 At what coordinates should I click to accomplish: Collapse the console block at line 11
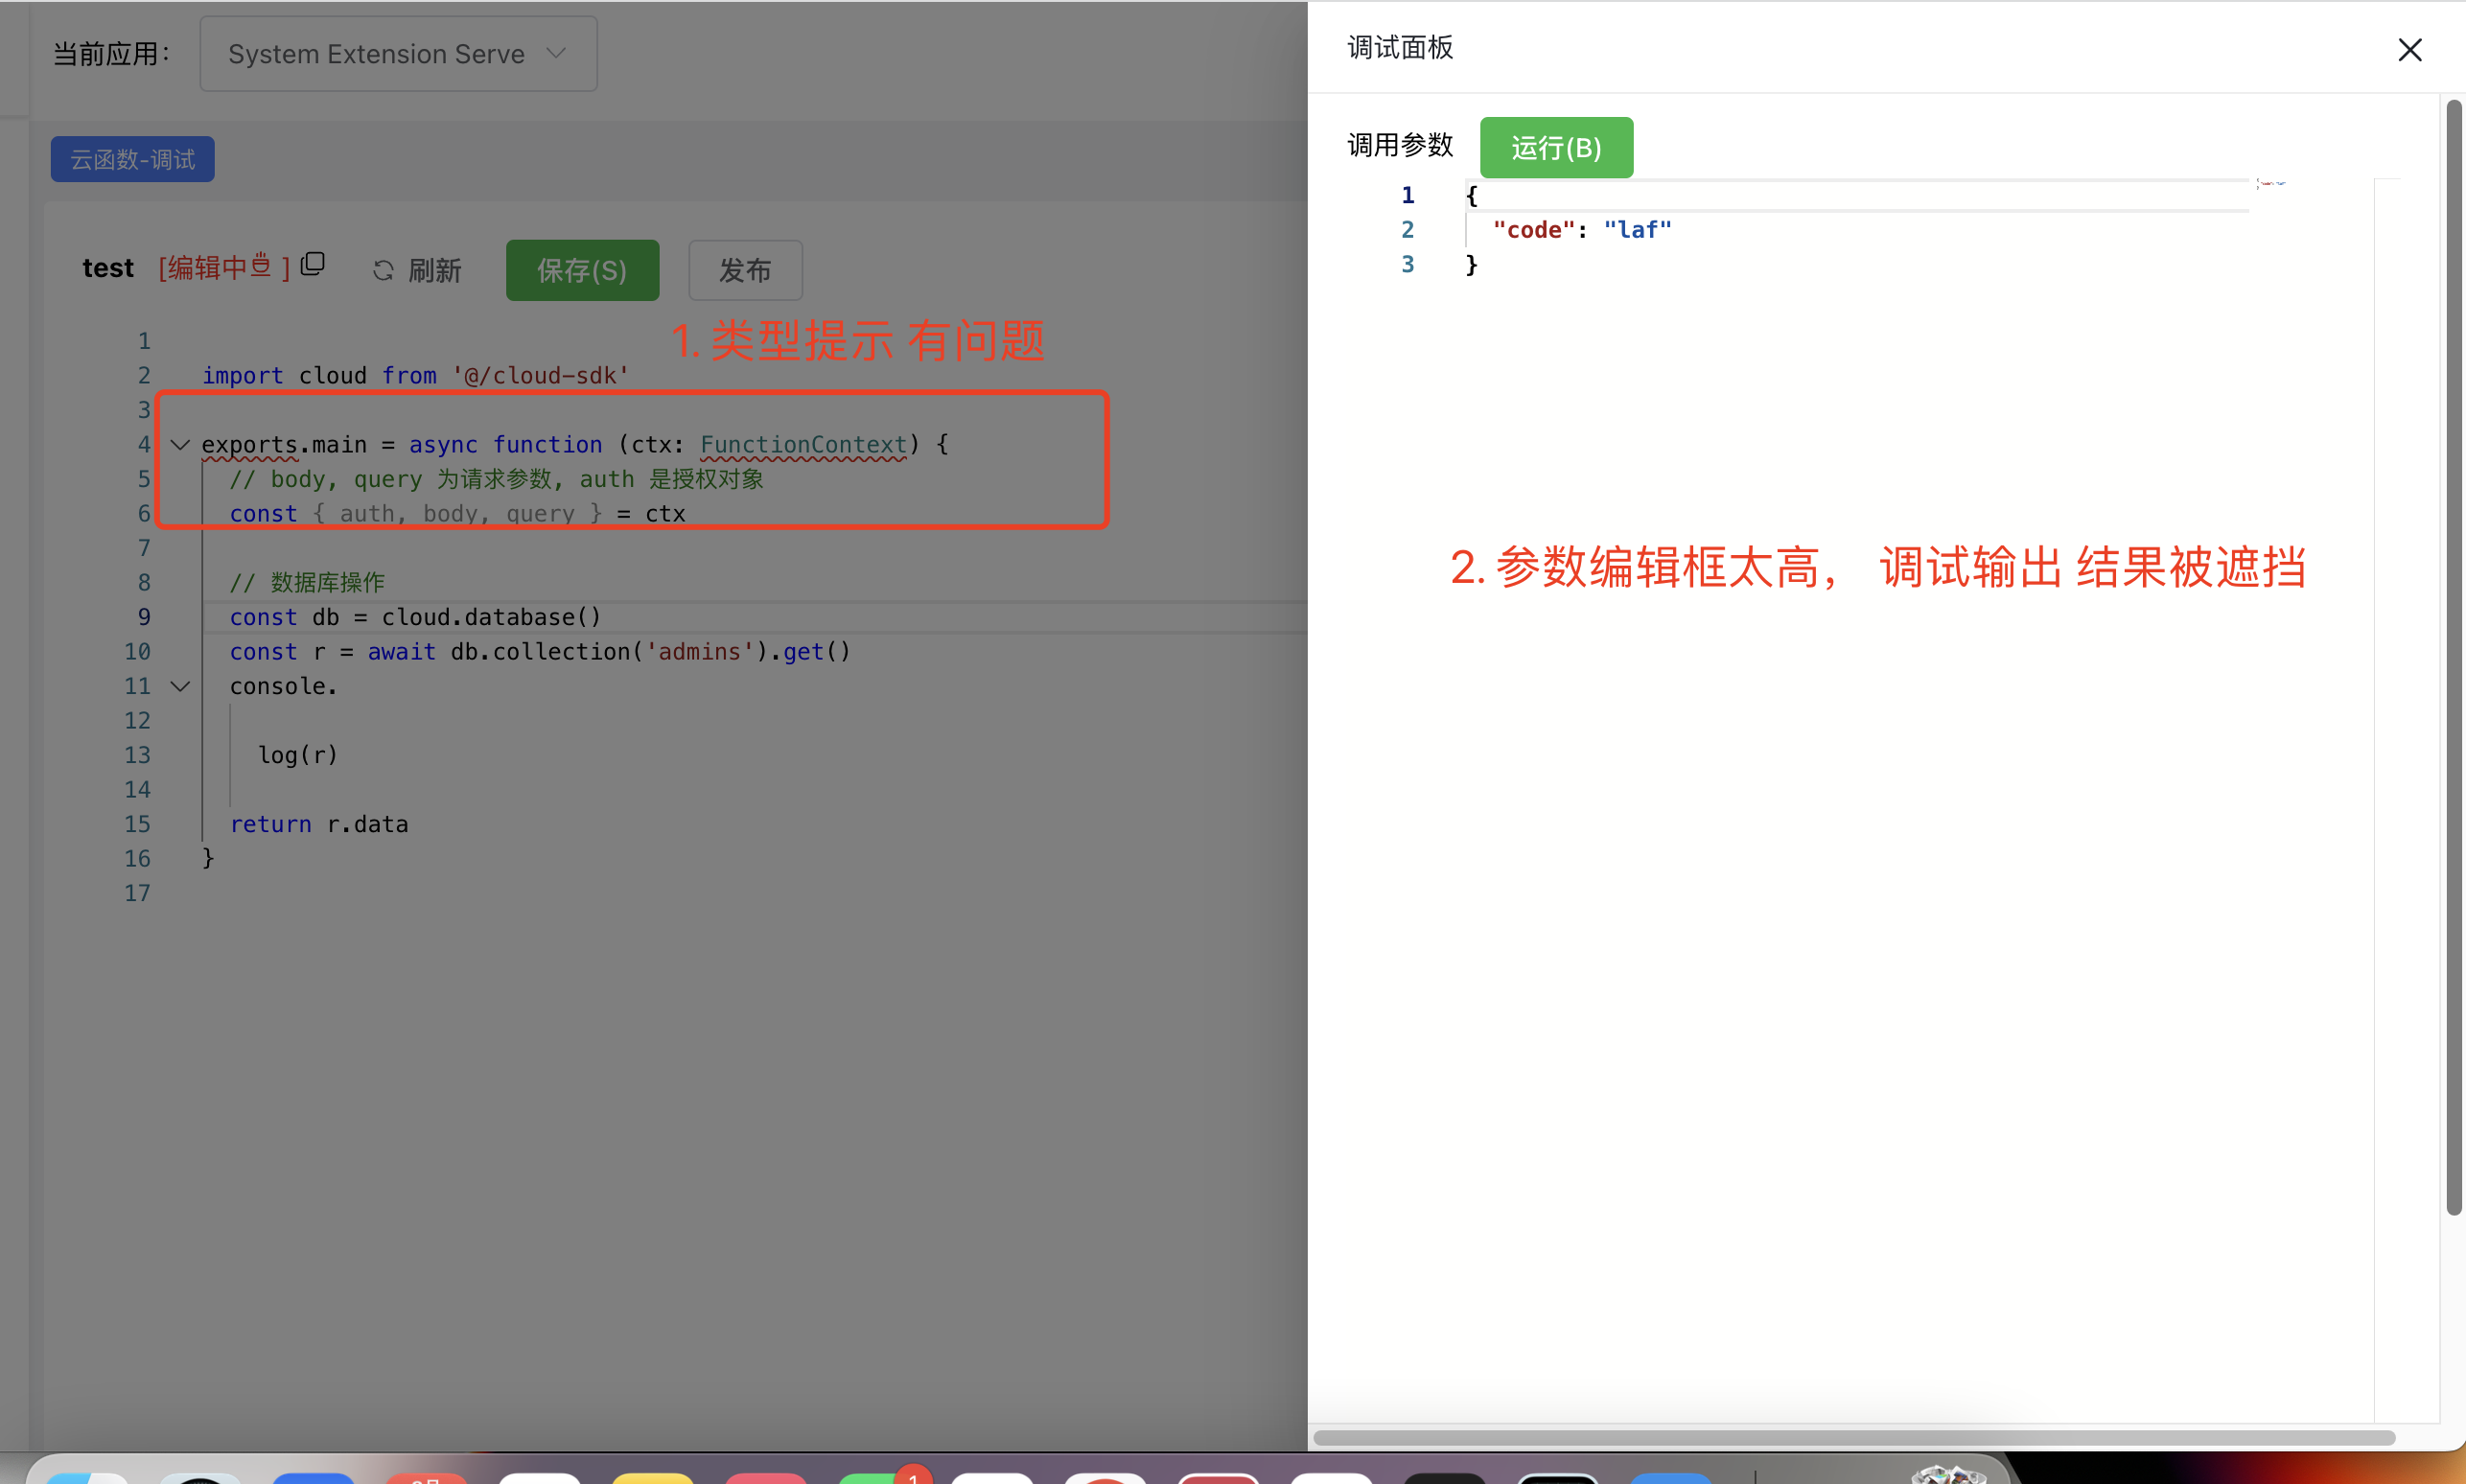pyautogui.click(x=180, y=686)
